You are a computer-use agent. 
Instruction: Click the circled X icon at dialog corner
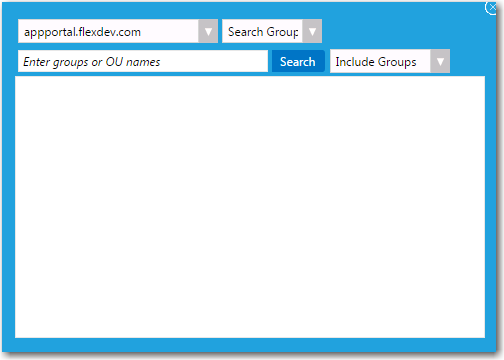[491, 7]
